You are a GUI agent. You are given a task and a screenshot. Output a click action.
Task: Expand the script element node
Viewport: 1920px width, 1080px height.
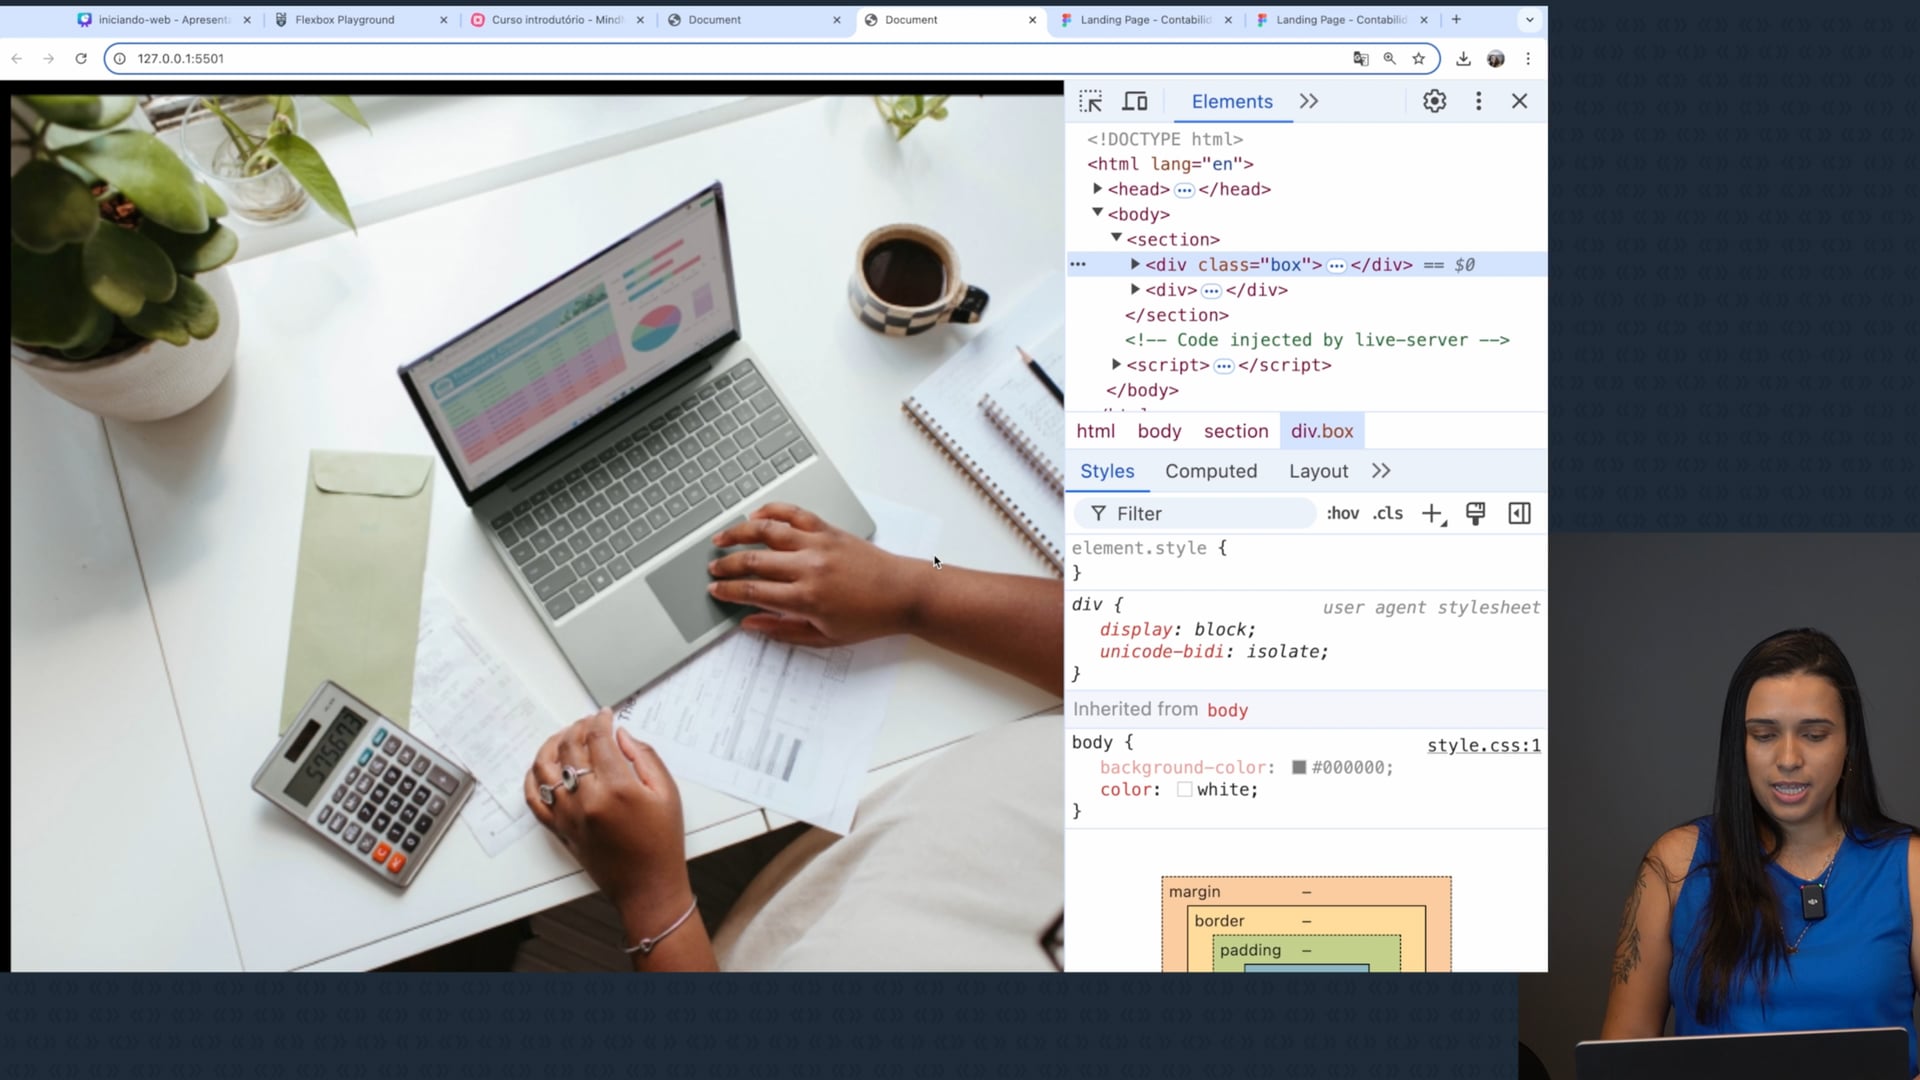click(1116, 365)
